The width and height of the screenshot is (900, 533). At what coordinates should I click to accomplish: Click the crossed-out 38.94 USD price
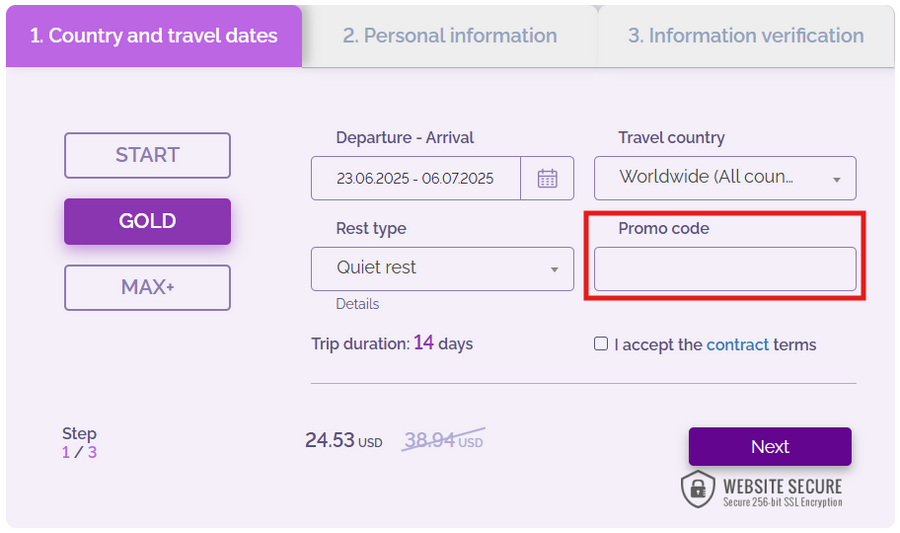443,441
